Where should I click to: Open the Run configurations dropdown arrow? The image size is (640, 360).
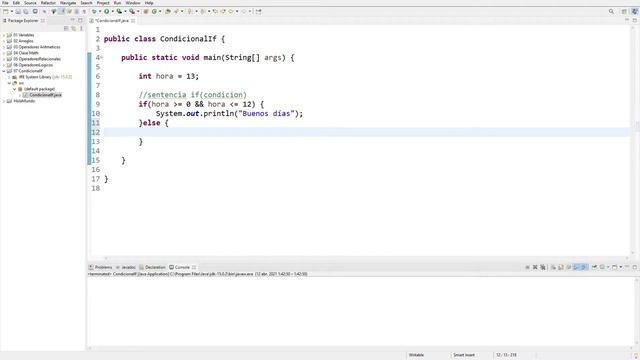tap(113, 11)
